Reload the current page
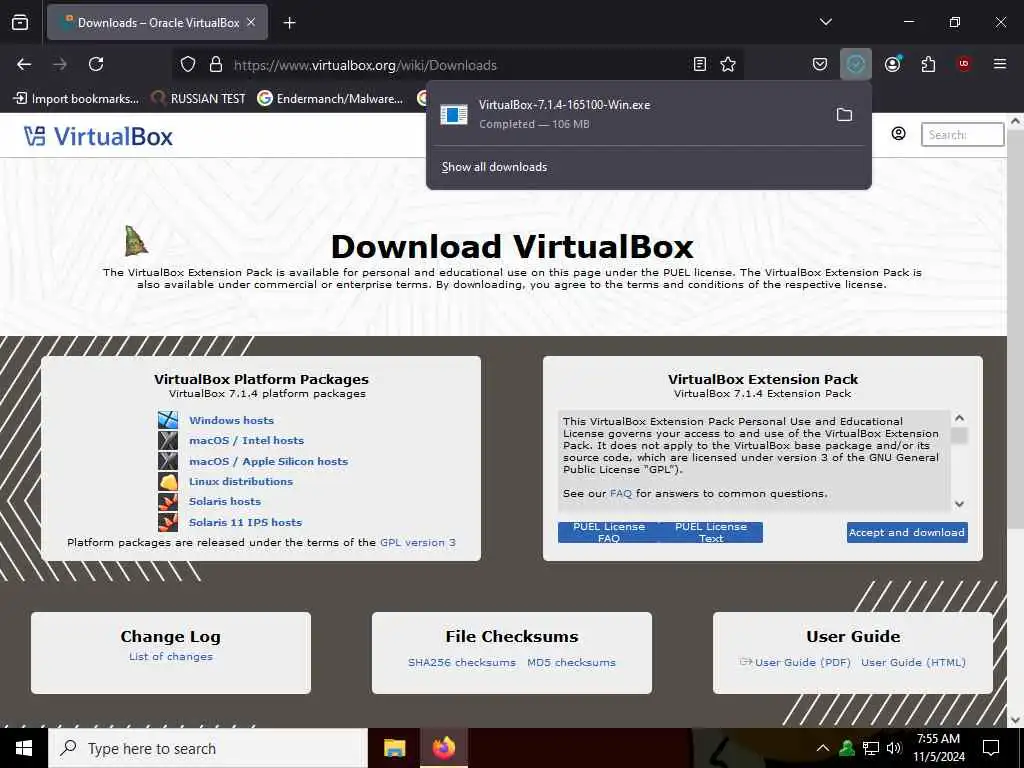Image resolution: width=1024 pixels, height=768 pixels. point(96,64)
